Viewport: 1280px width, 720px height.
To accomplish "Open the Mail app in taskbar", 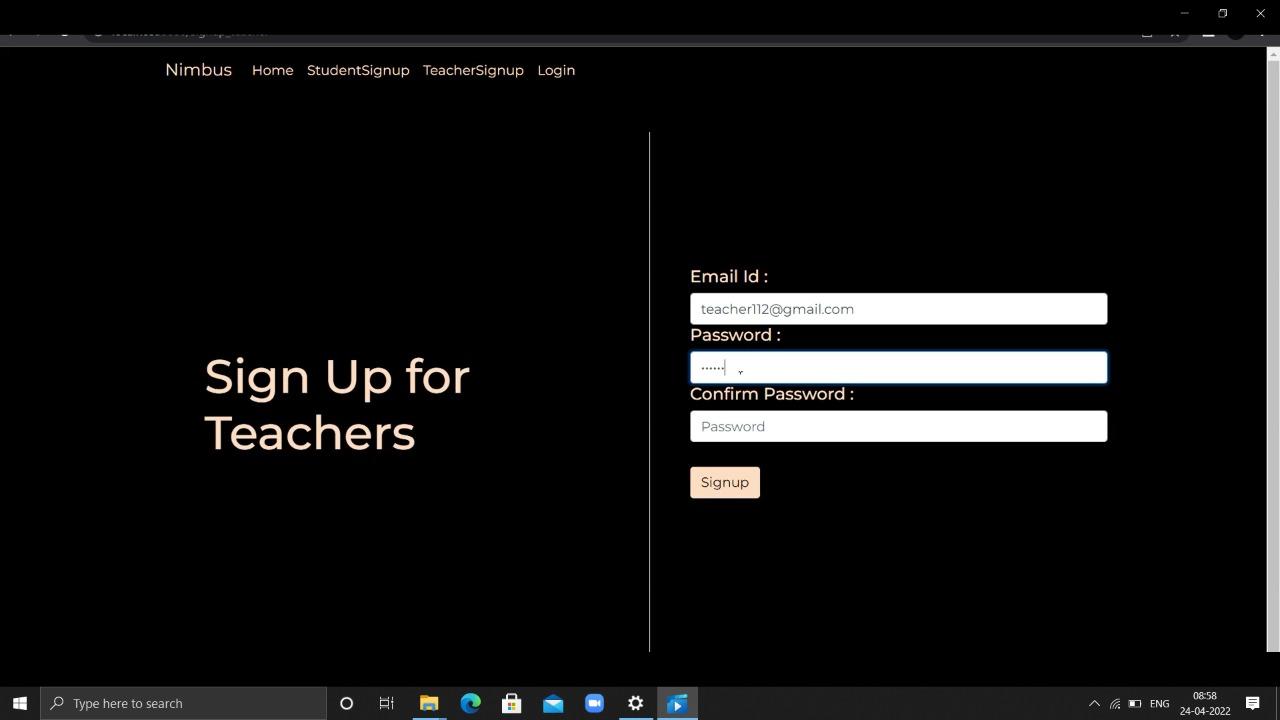I will pyautogui.click(x=553, y=703).
